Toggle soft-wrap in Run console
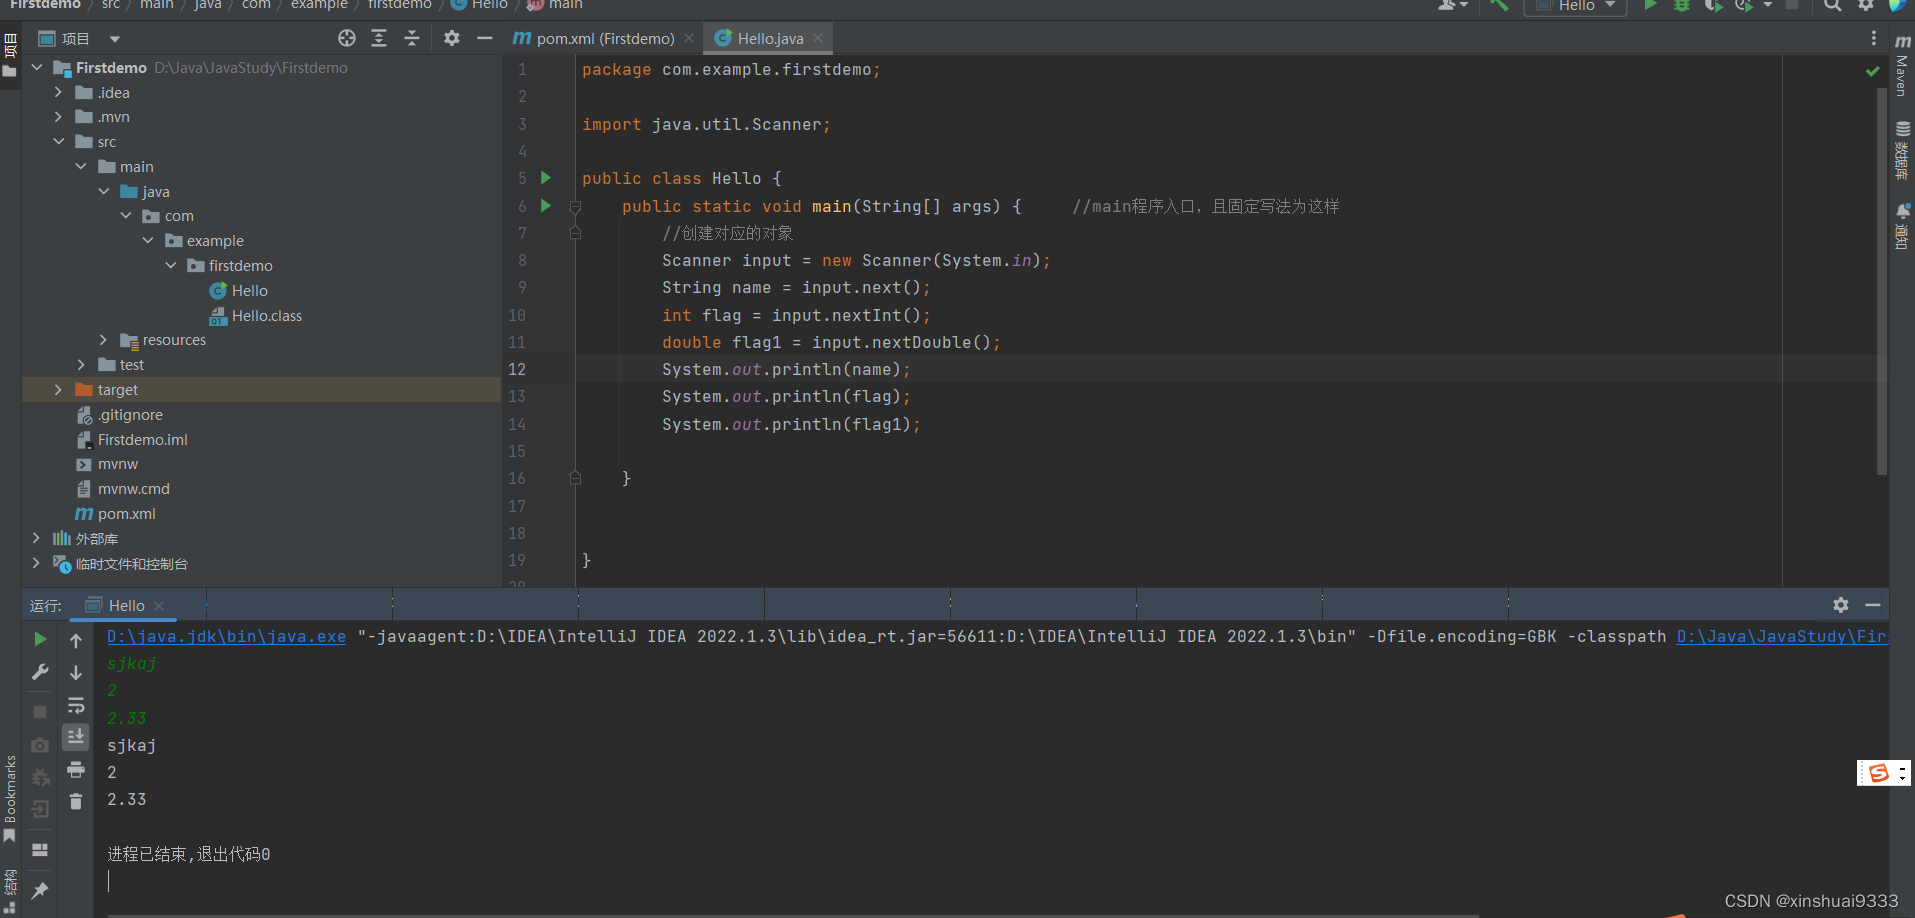 [76, 706]
